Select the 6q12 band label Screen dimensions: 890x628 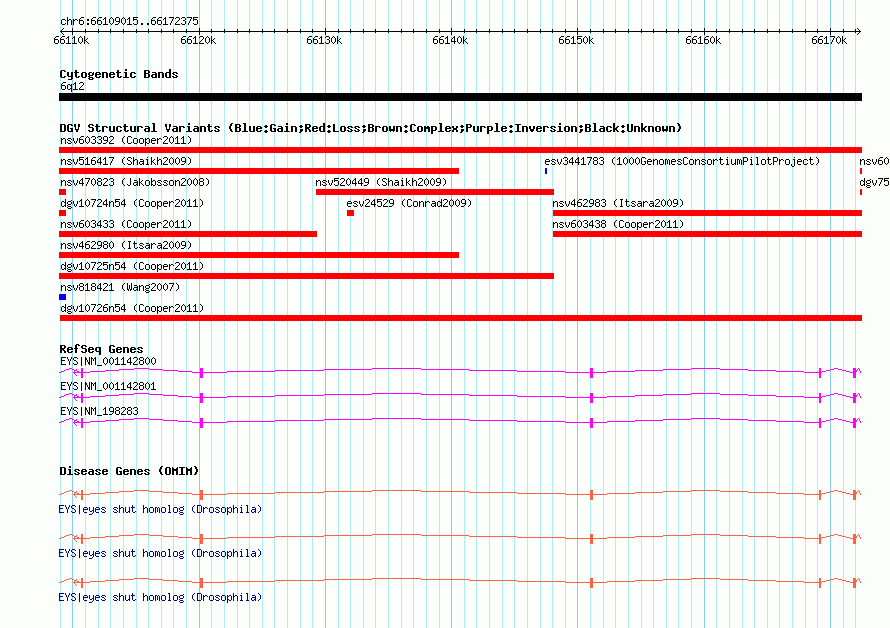click(72, 86)
